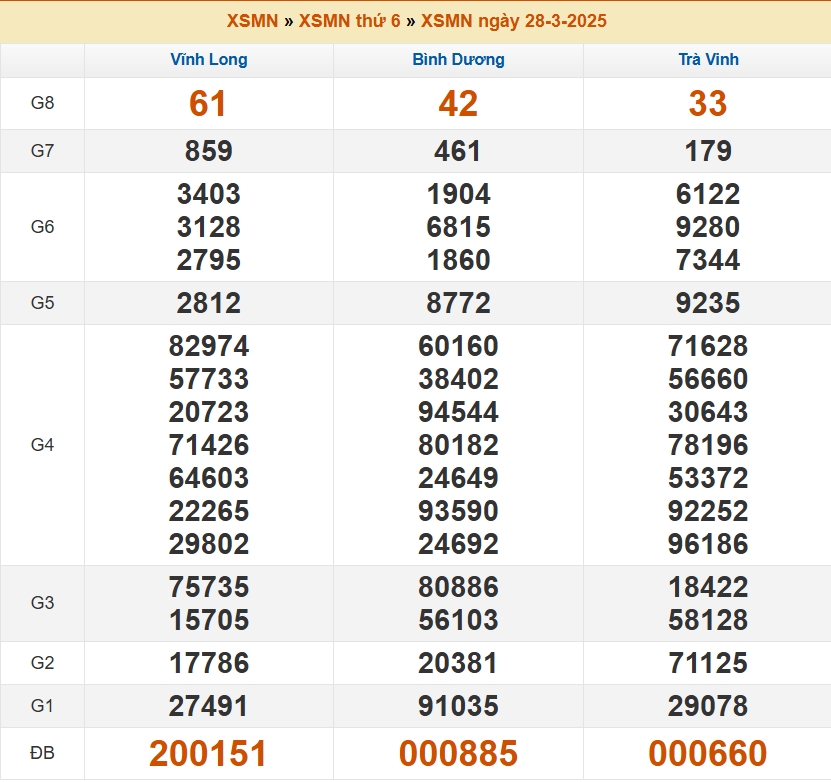Viewport: 831px width, 782px height.
Task: Click G4 number 71426
Action: coord(209,445)
